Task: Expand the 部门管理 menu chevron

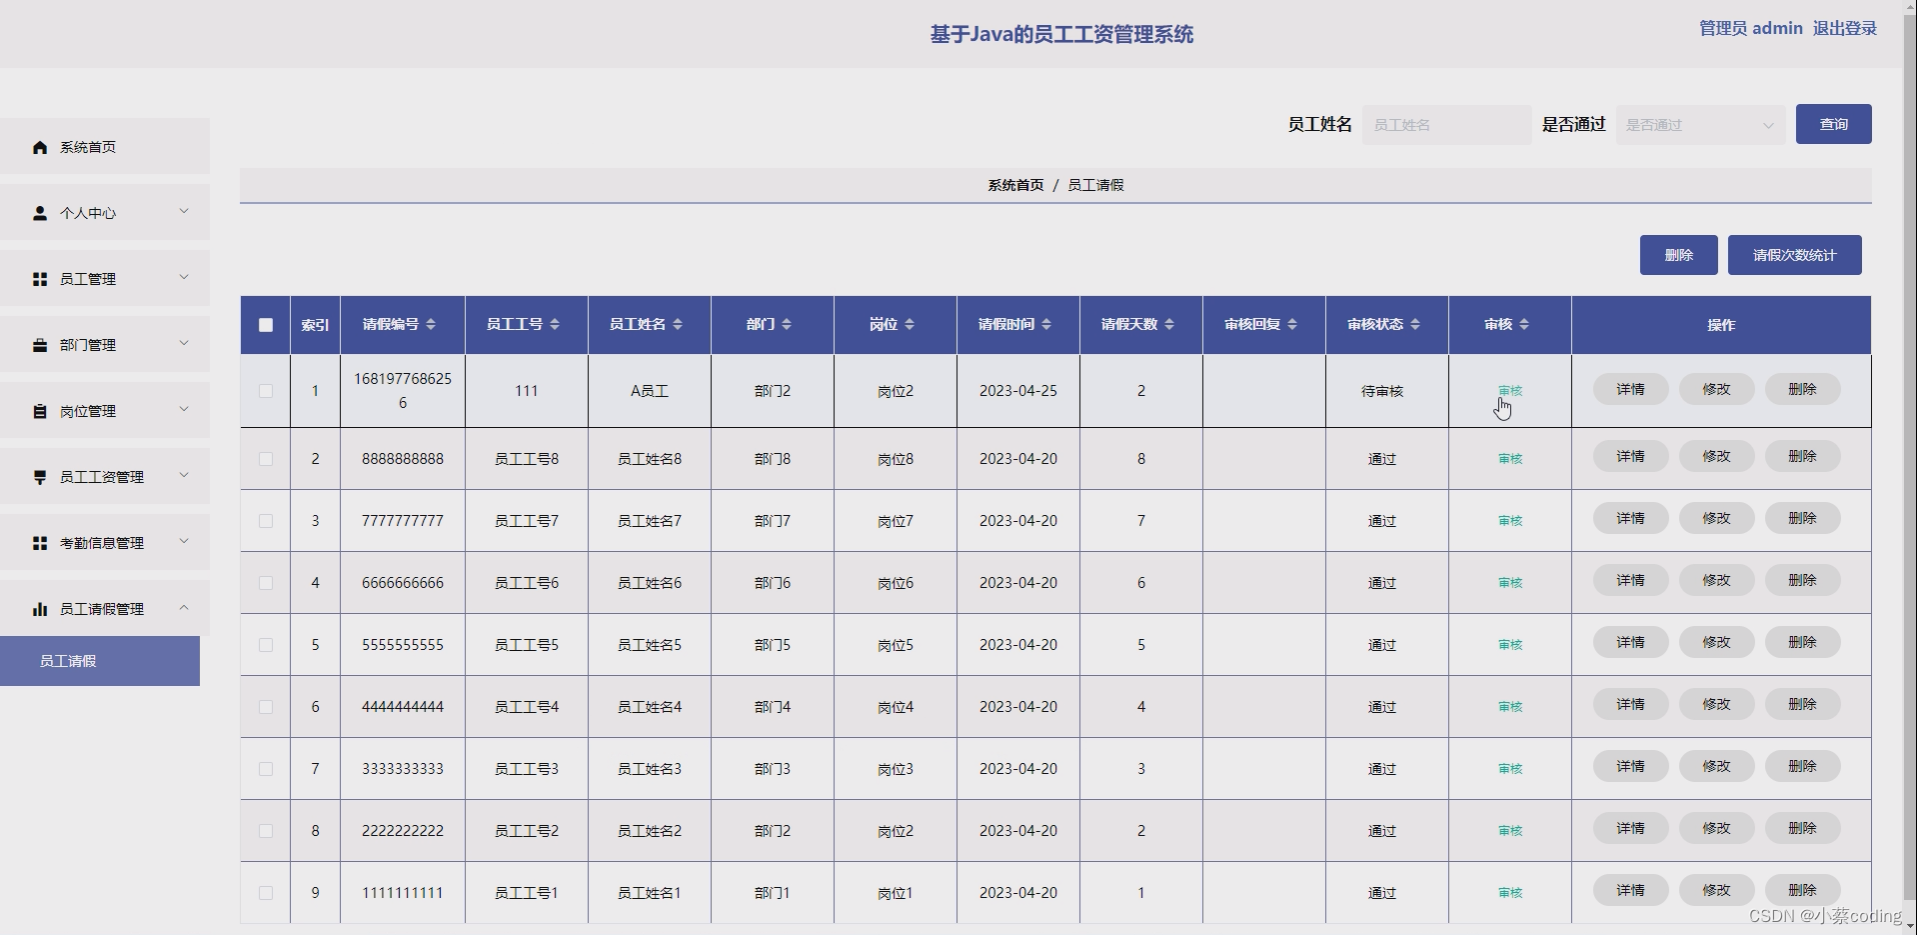Action: (x=184, y=343)
